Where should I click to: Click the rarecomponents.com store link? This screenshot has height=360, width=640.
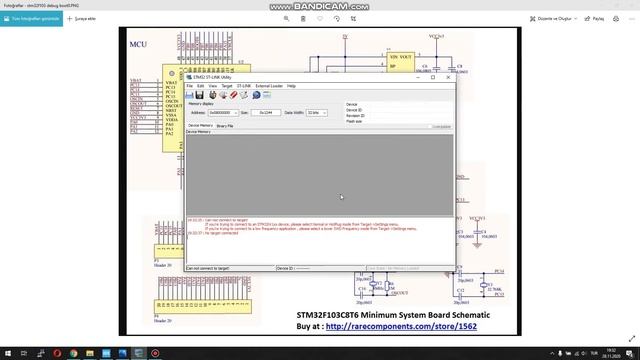tap(401, 326)
